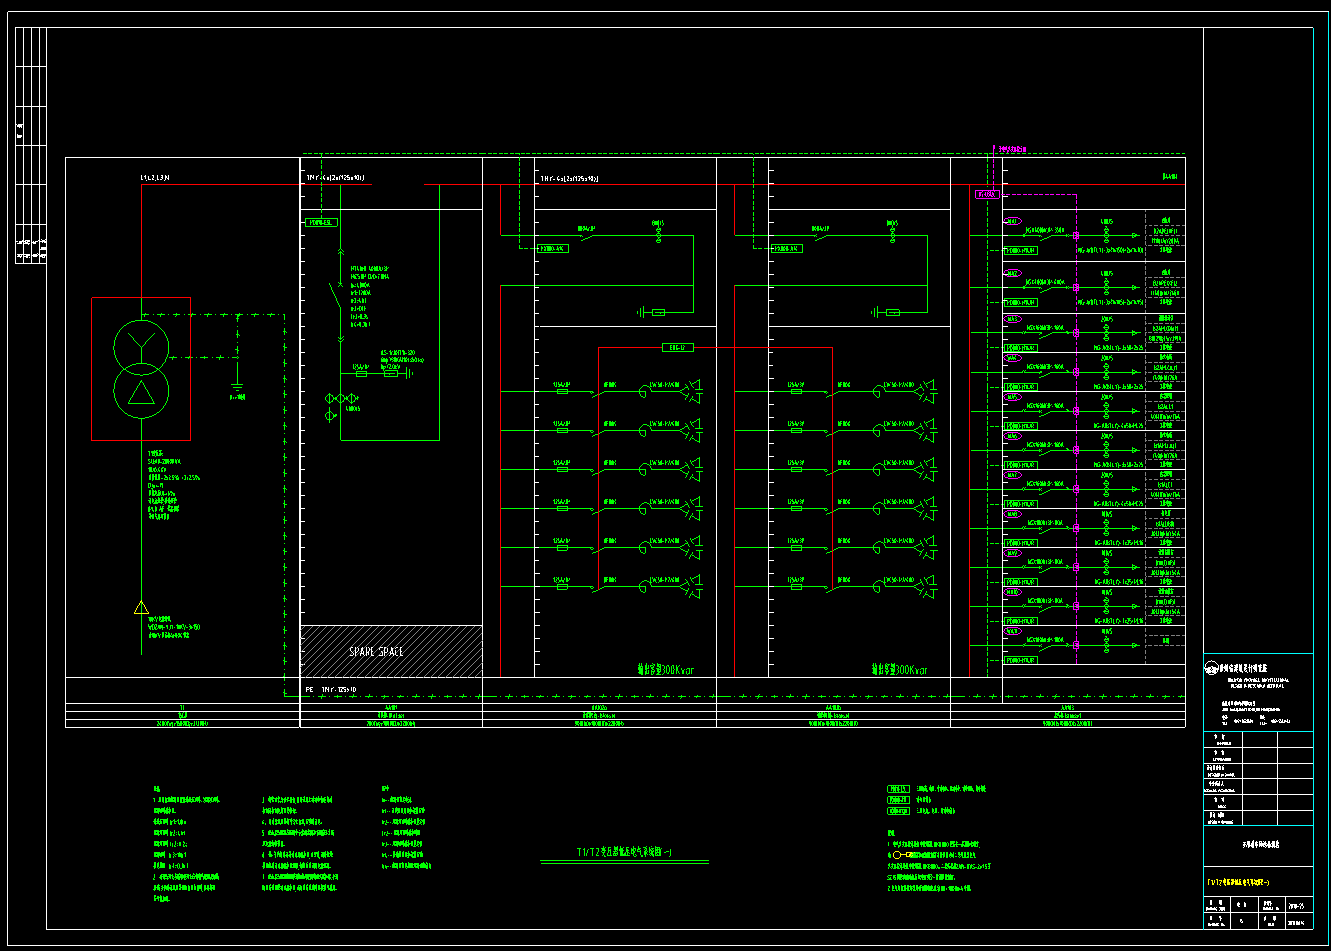Select the green boxed tag above the main breaker
Screen dimensions: 1331x951
coord(322,222)
